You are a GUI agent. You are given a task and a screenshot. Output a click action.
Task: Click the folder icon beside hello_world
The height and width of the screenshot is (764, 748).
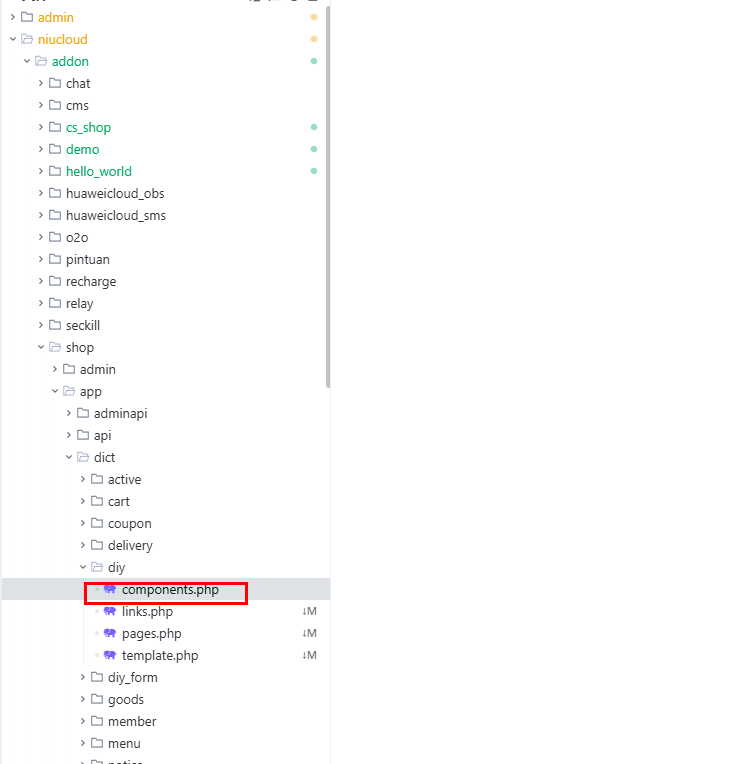click(x=55, y=172)
